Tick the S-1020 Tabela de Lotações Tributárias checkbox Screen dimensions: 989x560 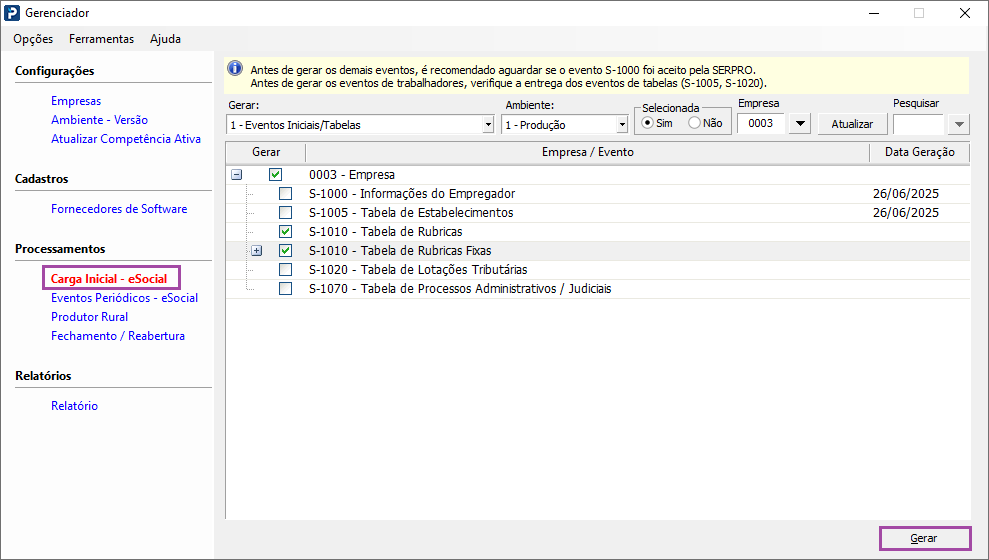click(x=286, y=270)
